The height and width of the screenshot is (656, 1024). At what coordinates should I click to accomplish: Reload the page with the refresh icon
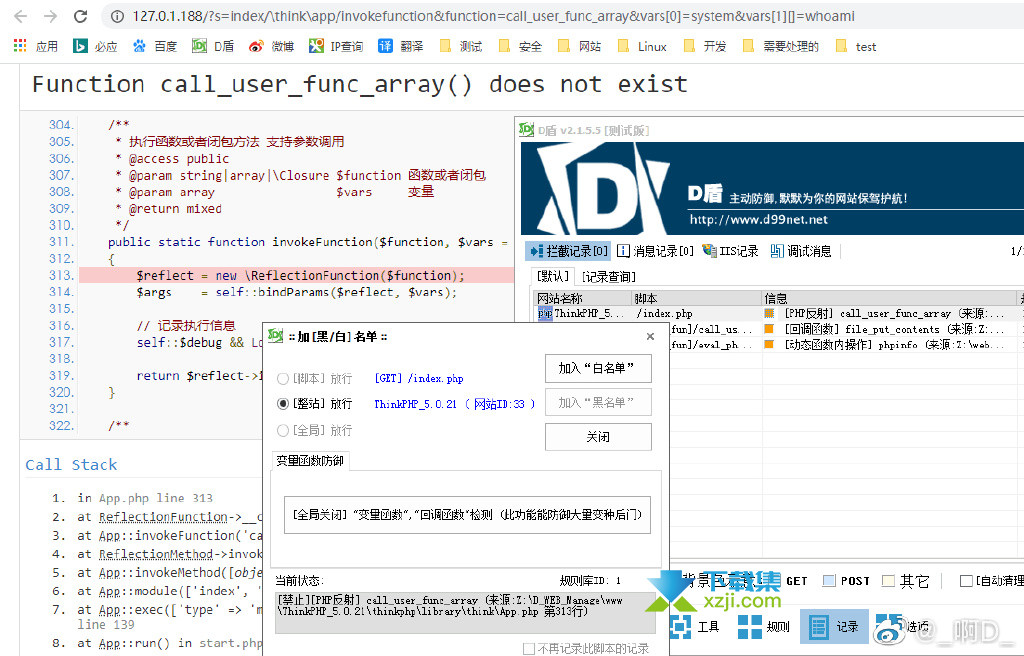[x=80, y=16]
